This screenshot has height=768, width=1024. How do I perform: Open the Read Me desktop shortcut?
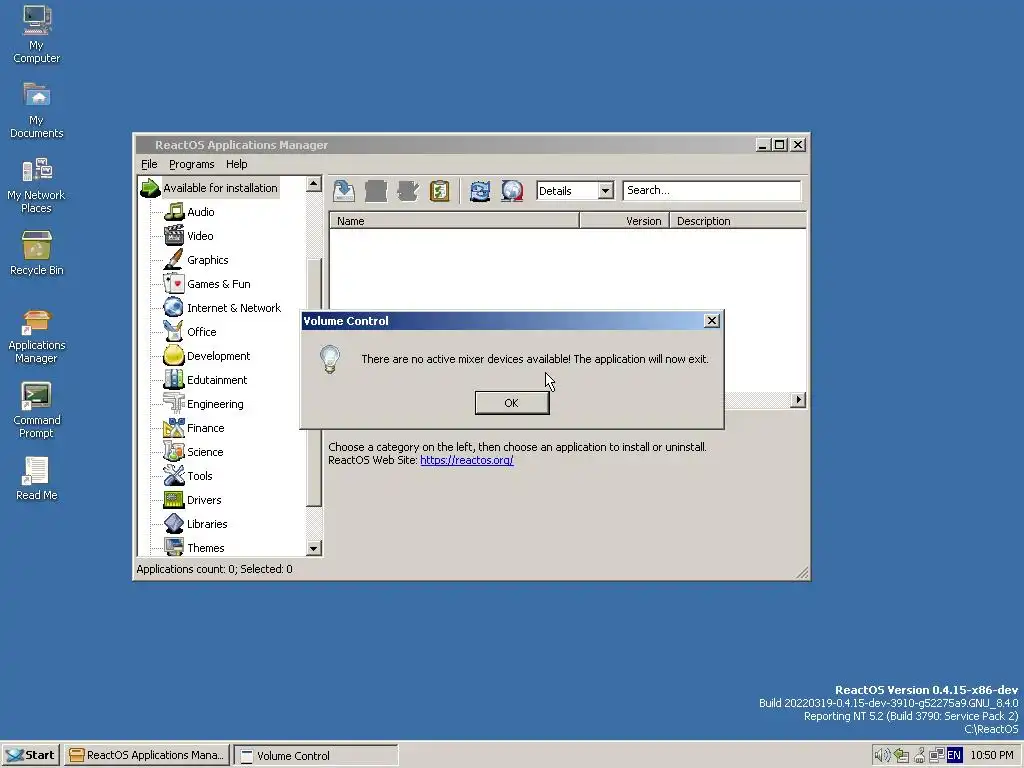point(37,479)
